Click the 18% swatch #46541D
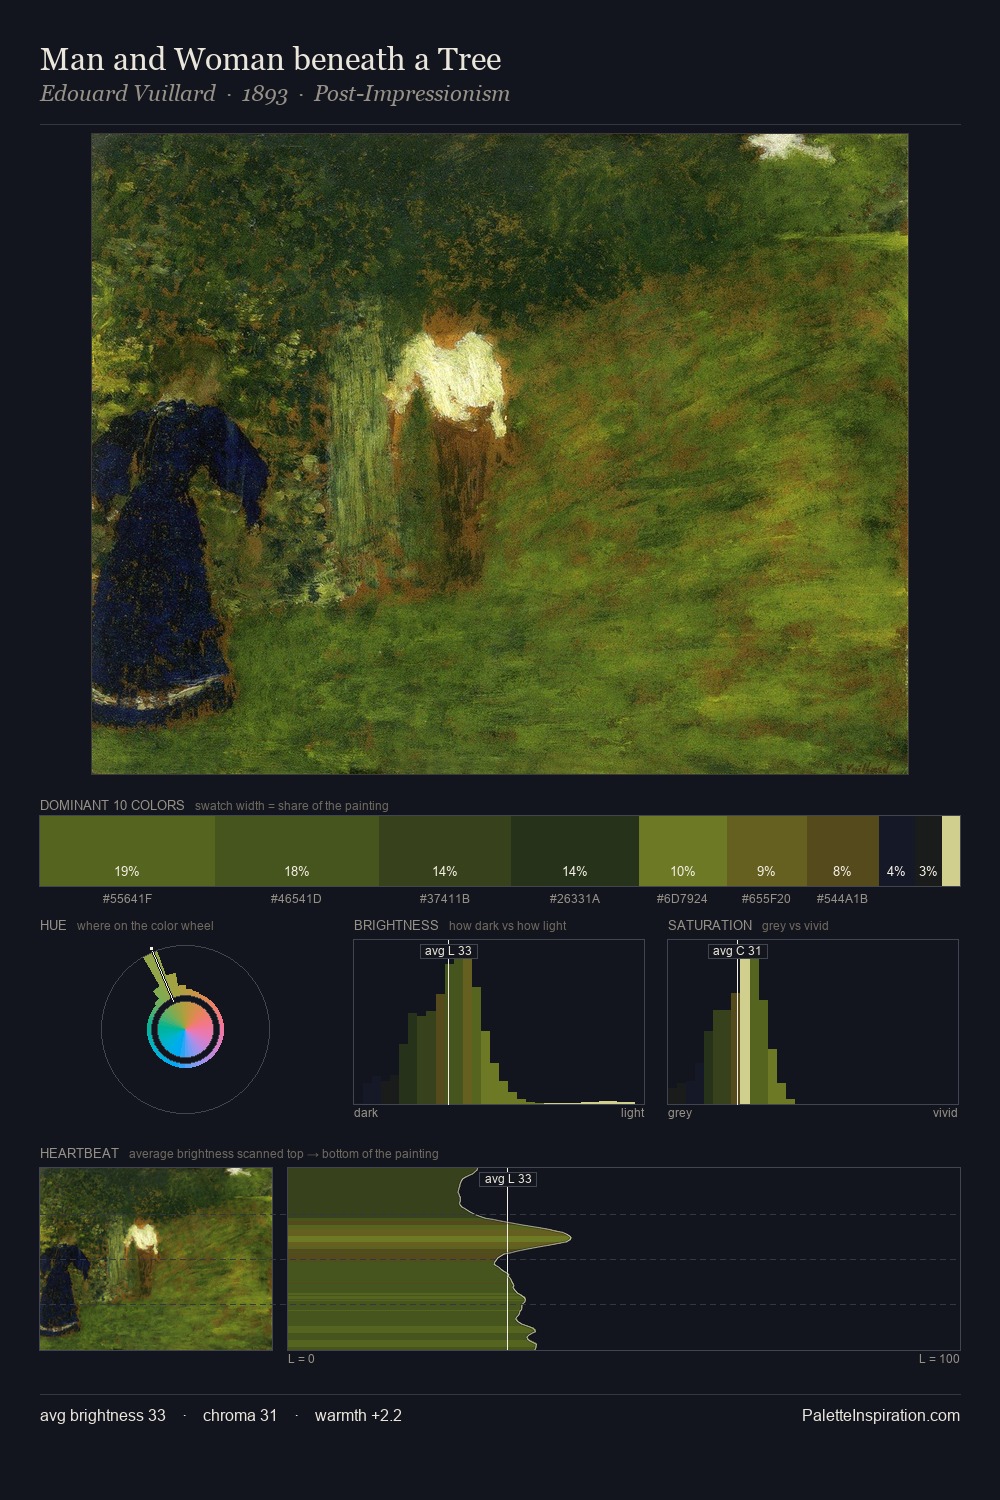Viewport: 1000px width, 1500px height. pyautogui.click(x=297, y=851)
